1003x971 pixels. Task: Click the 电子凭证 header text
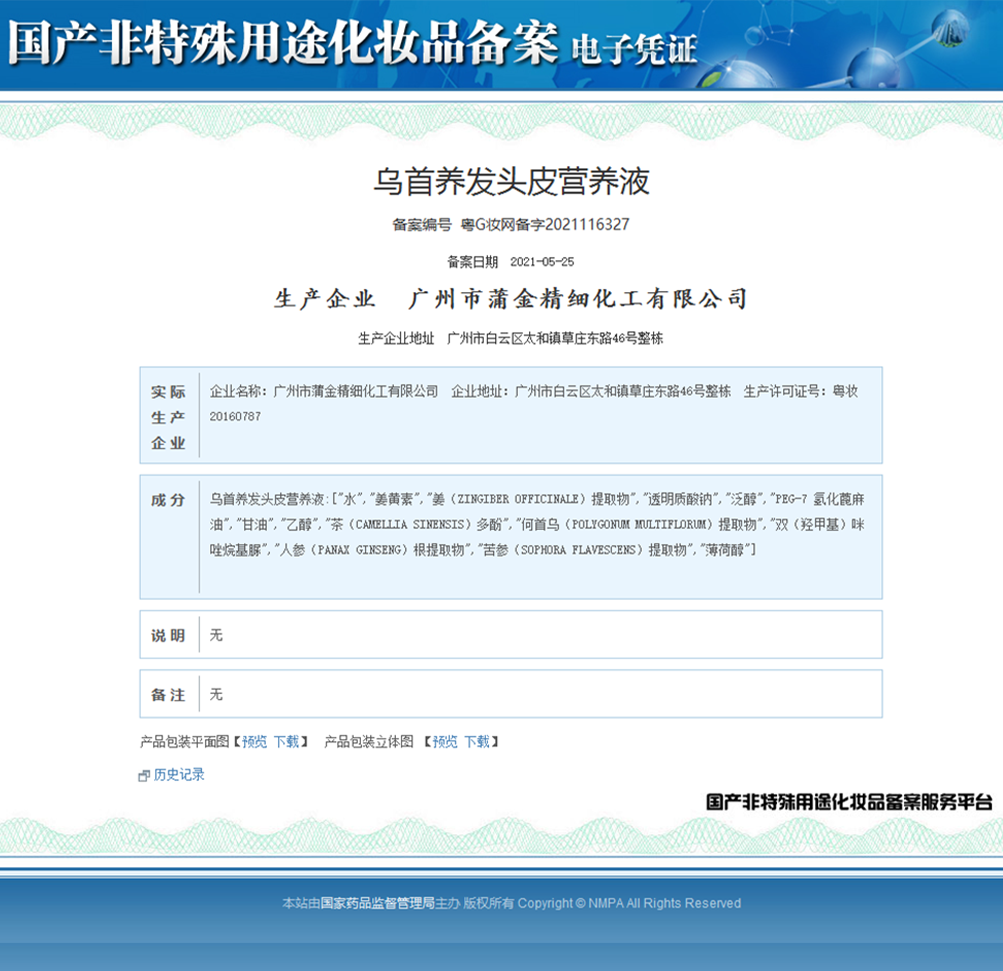pyautogui.click(x=633, y=49)
